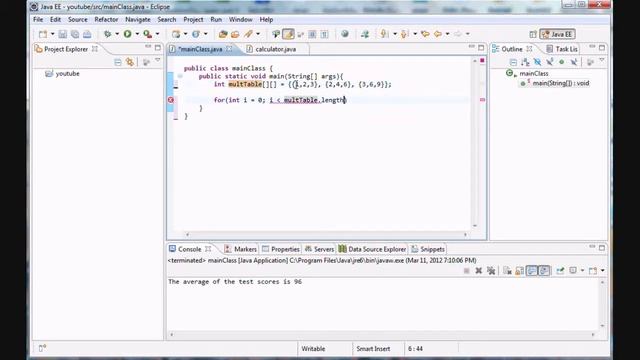The height and width of the screenshot is (360, 640).
Task: Open the Project menu
Action: (193, 20)
